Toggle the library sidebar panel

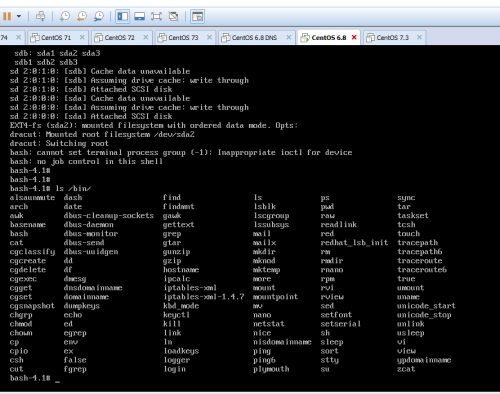122,16
